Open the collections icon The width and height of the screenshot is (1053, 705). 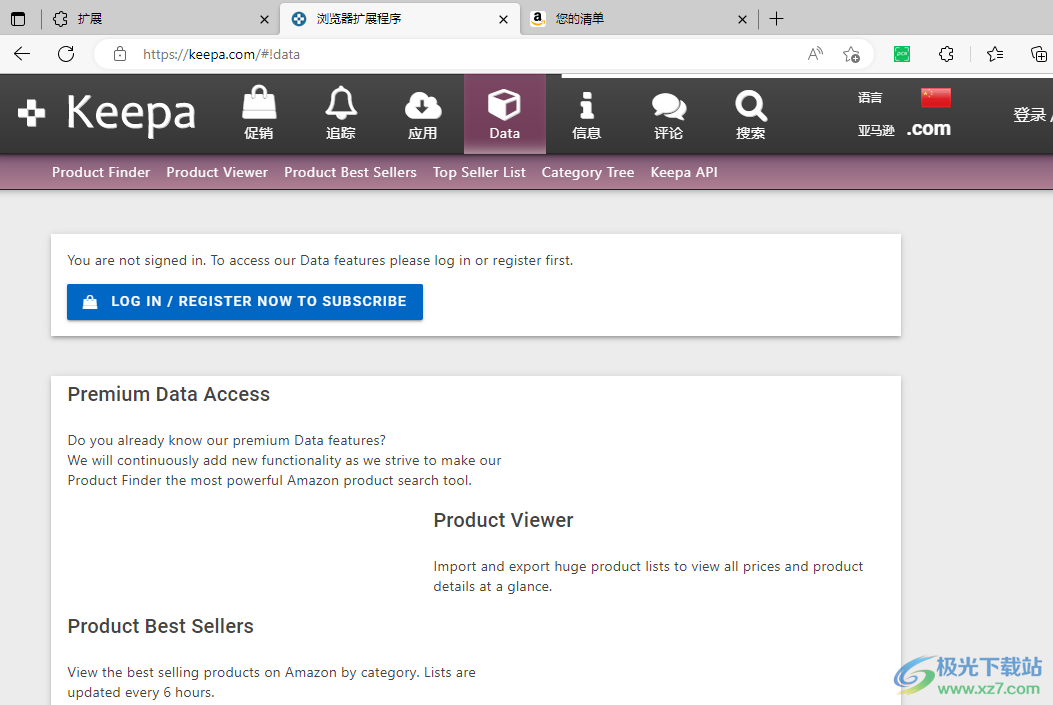[x=1038, y=54]
